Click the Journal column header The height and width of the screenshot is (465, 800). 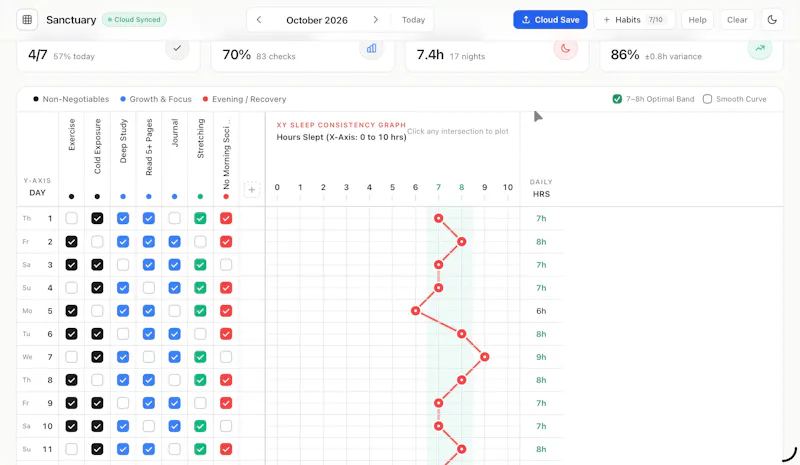174,133
